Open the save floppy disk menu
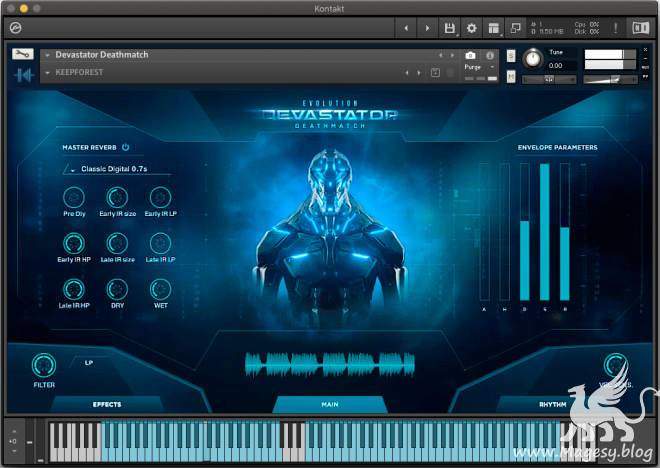Screen dimensions: 660x468 (x=450, y=28)
